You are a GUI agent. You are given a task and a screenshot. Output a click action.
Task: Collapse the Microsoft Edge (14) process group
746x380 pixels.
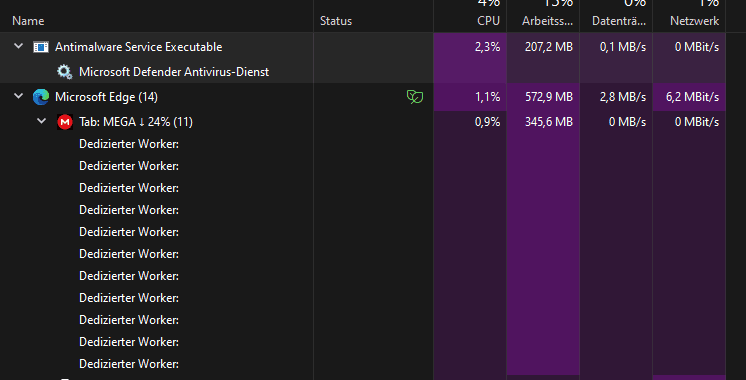pos(19,96)
